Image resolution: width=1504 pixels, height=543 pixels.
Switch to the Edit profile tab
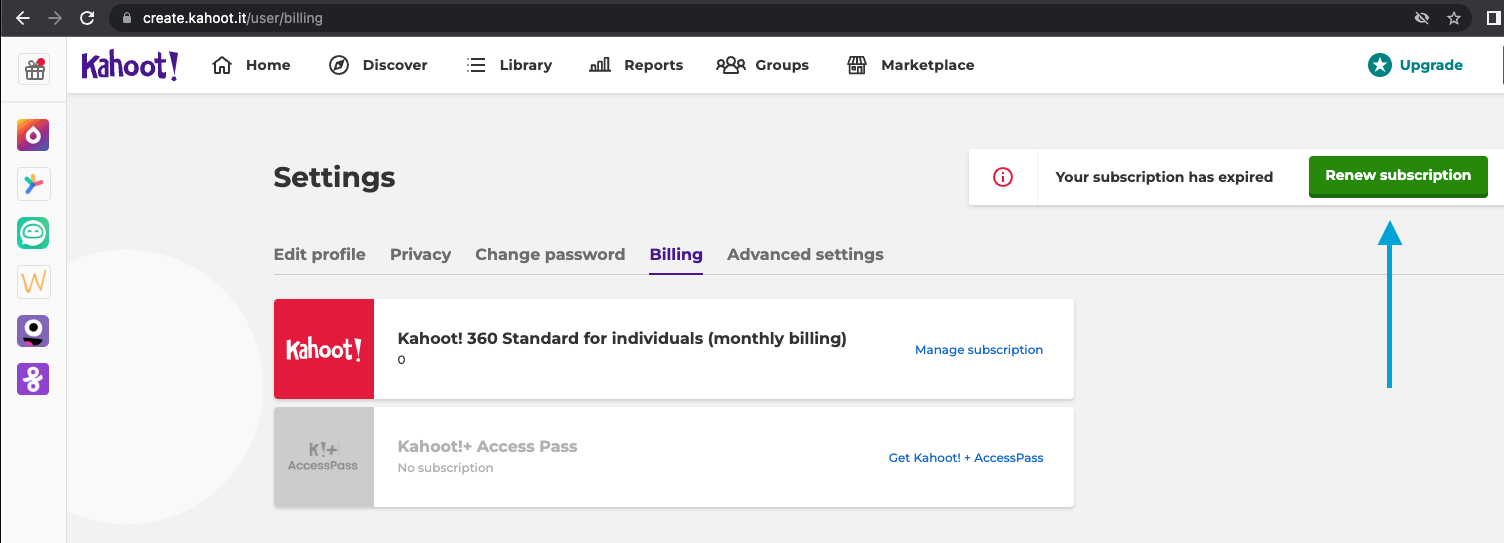(x=319, y=254)
